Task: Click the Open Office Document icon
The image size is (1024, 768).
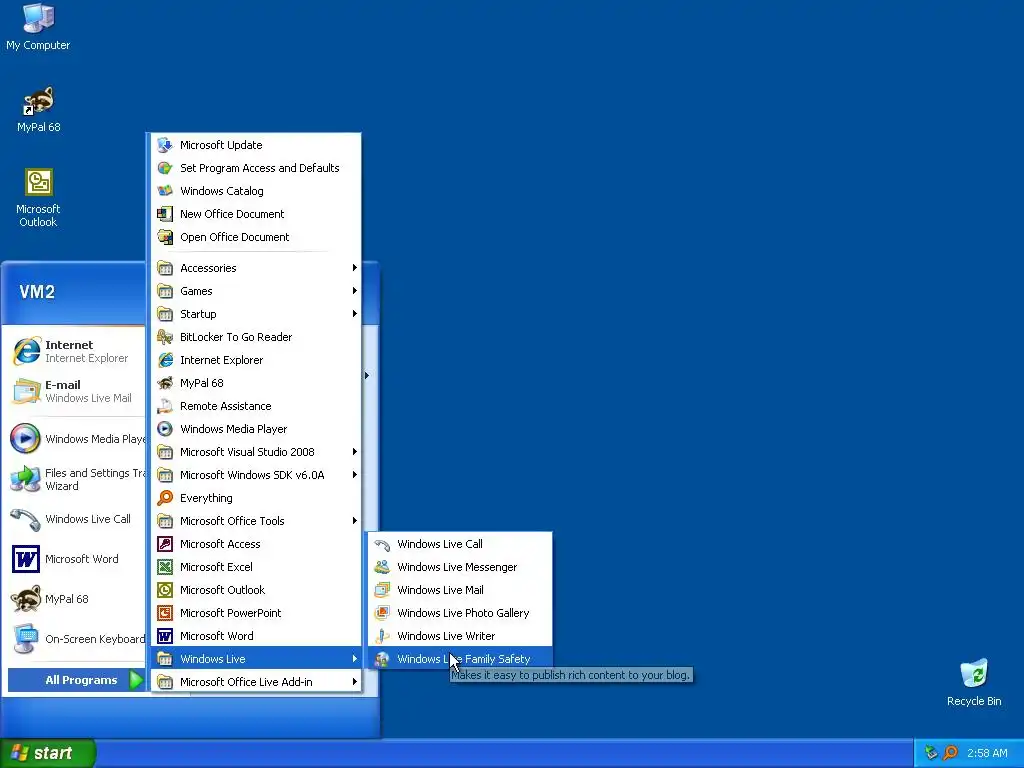Action: [165, 237]
